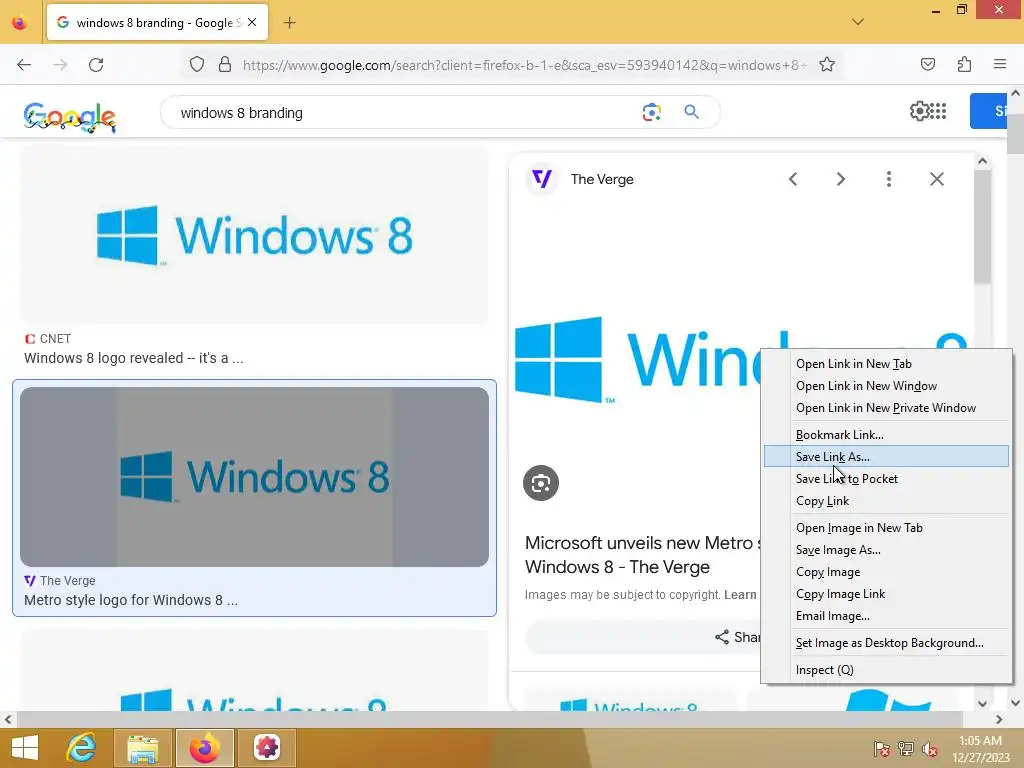This screenshot has width=1024, height=768.
Task: Click the Share button in preview panel
Action: coord(738,637)
